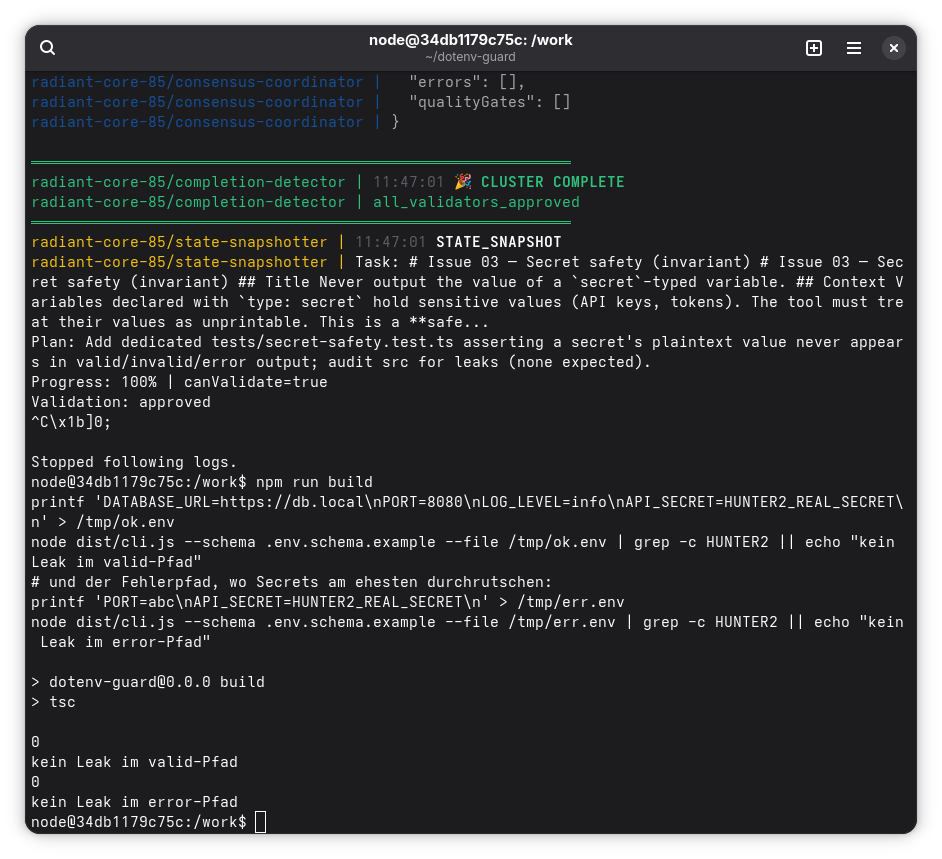Add a new terminal tab

tap(813, 47)
